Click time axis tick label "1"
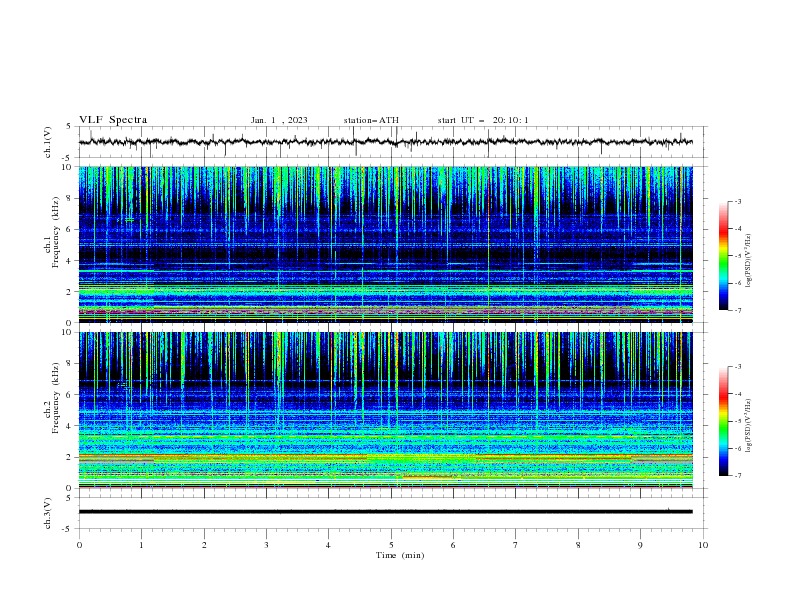The image size is (792, 612). coord(141,545)
